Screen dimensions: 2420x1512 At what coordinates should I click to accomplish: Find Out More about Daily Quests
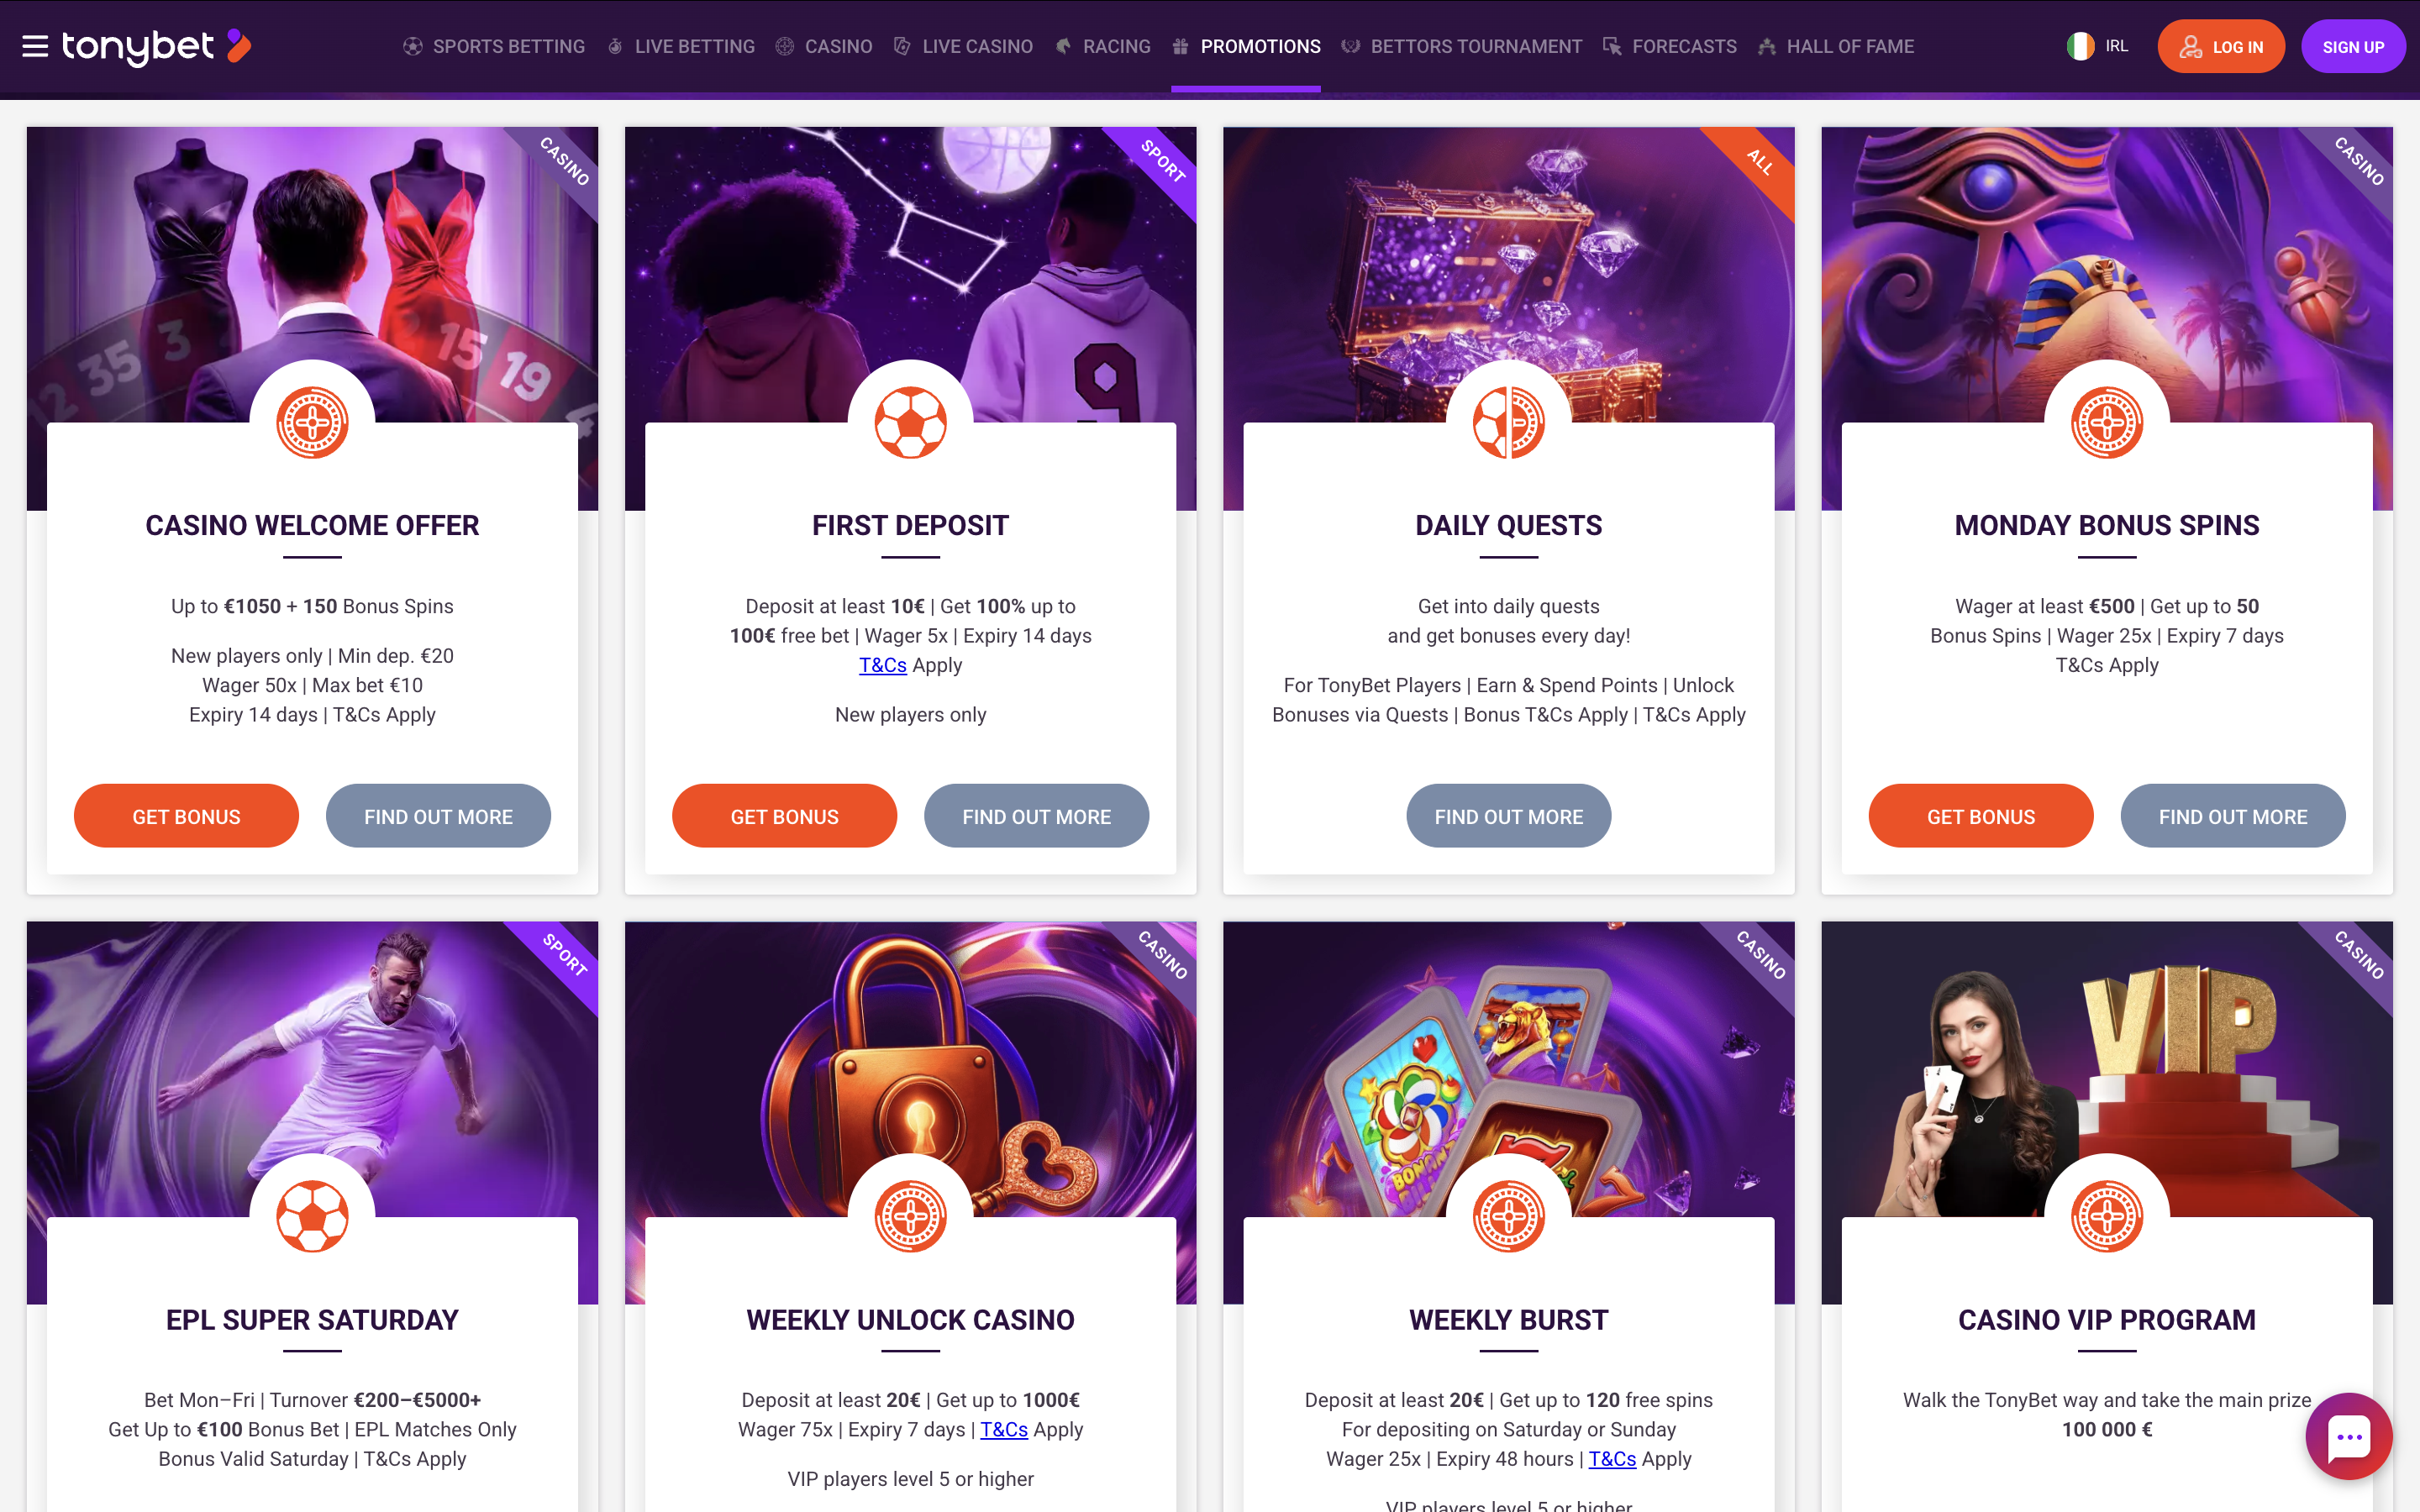[x=1508, y=816]
